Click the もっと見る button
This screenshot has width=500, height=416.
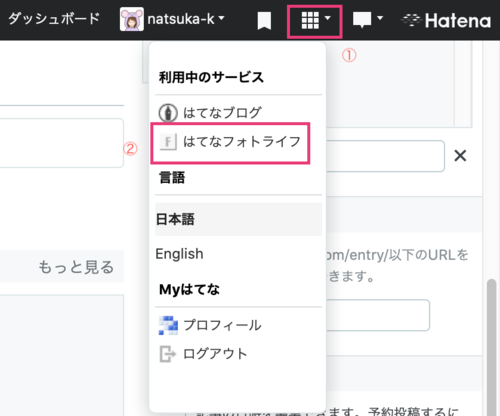76,267
